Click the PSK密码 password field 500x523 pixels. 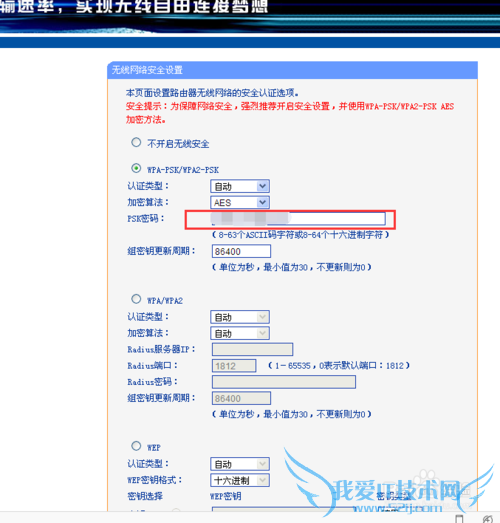pyautogui.click(x=299, y=219)
